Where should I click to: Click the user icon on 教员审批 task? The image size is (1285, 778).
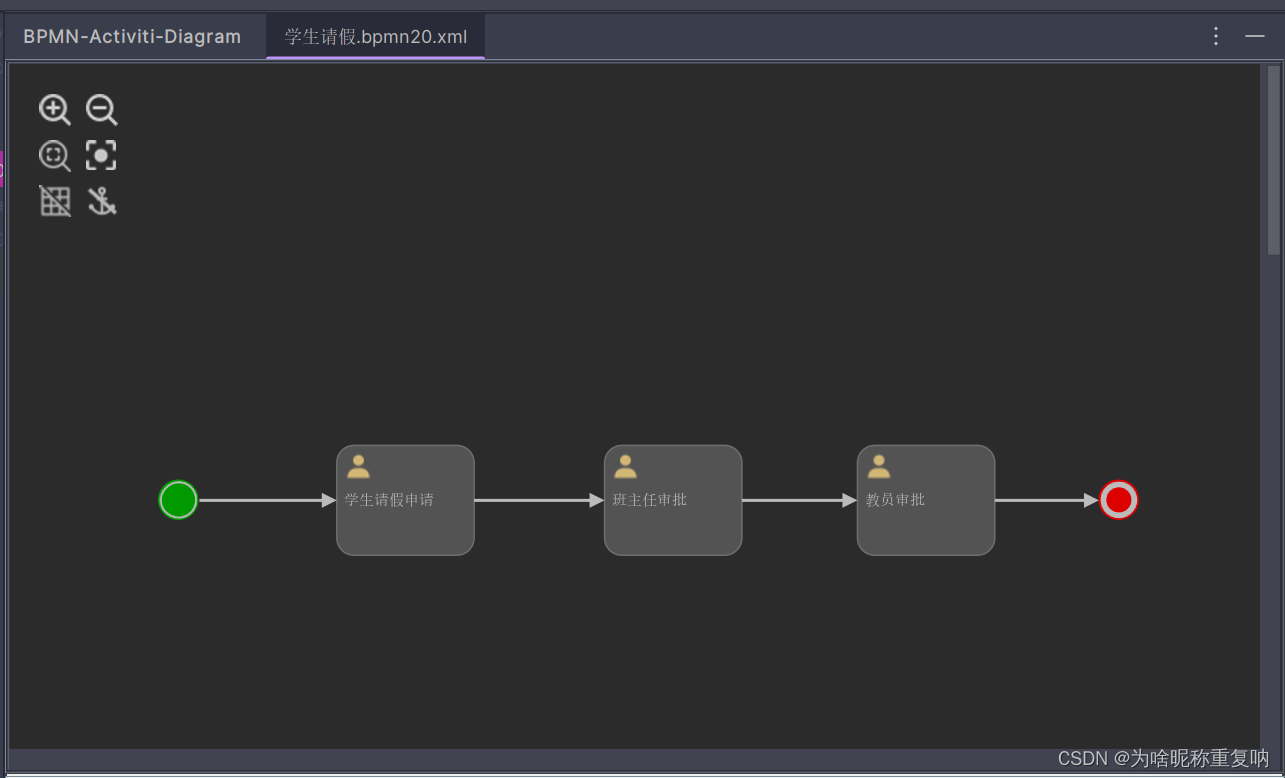[879, 466]
